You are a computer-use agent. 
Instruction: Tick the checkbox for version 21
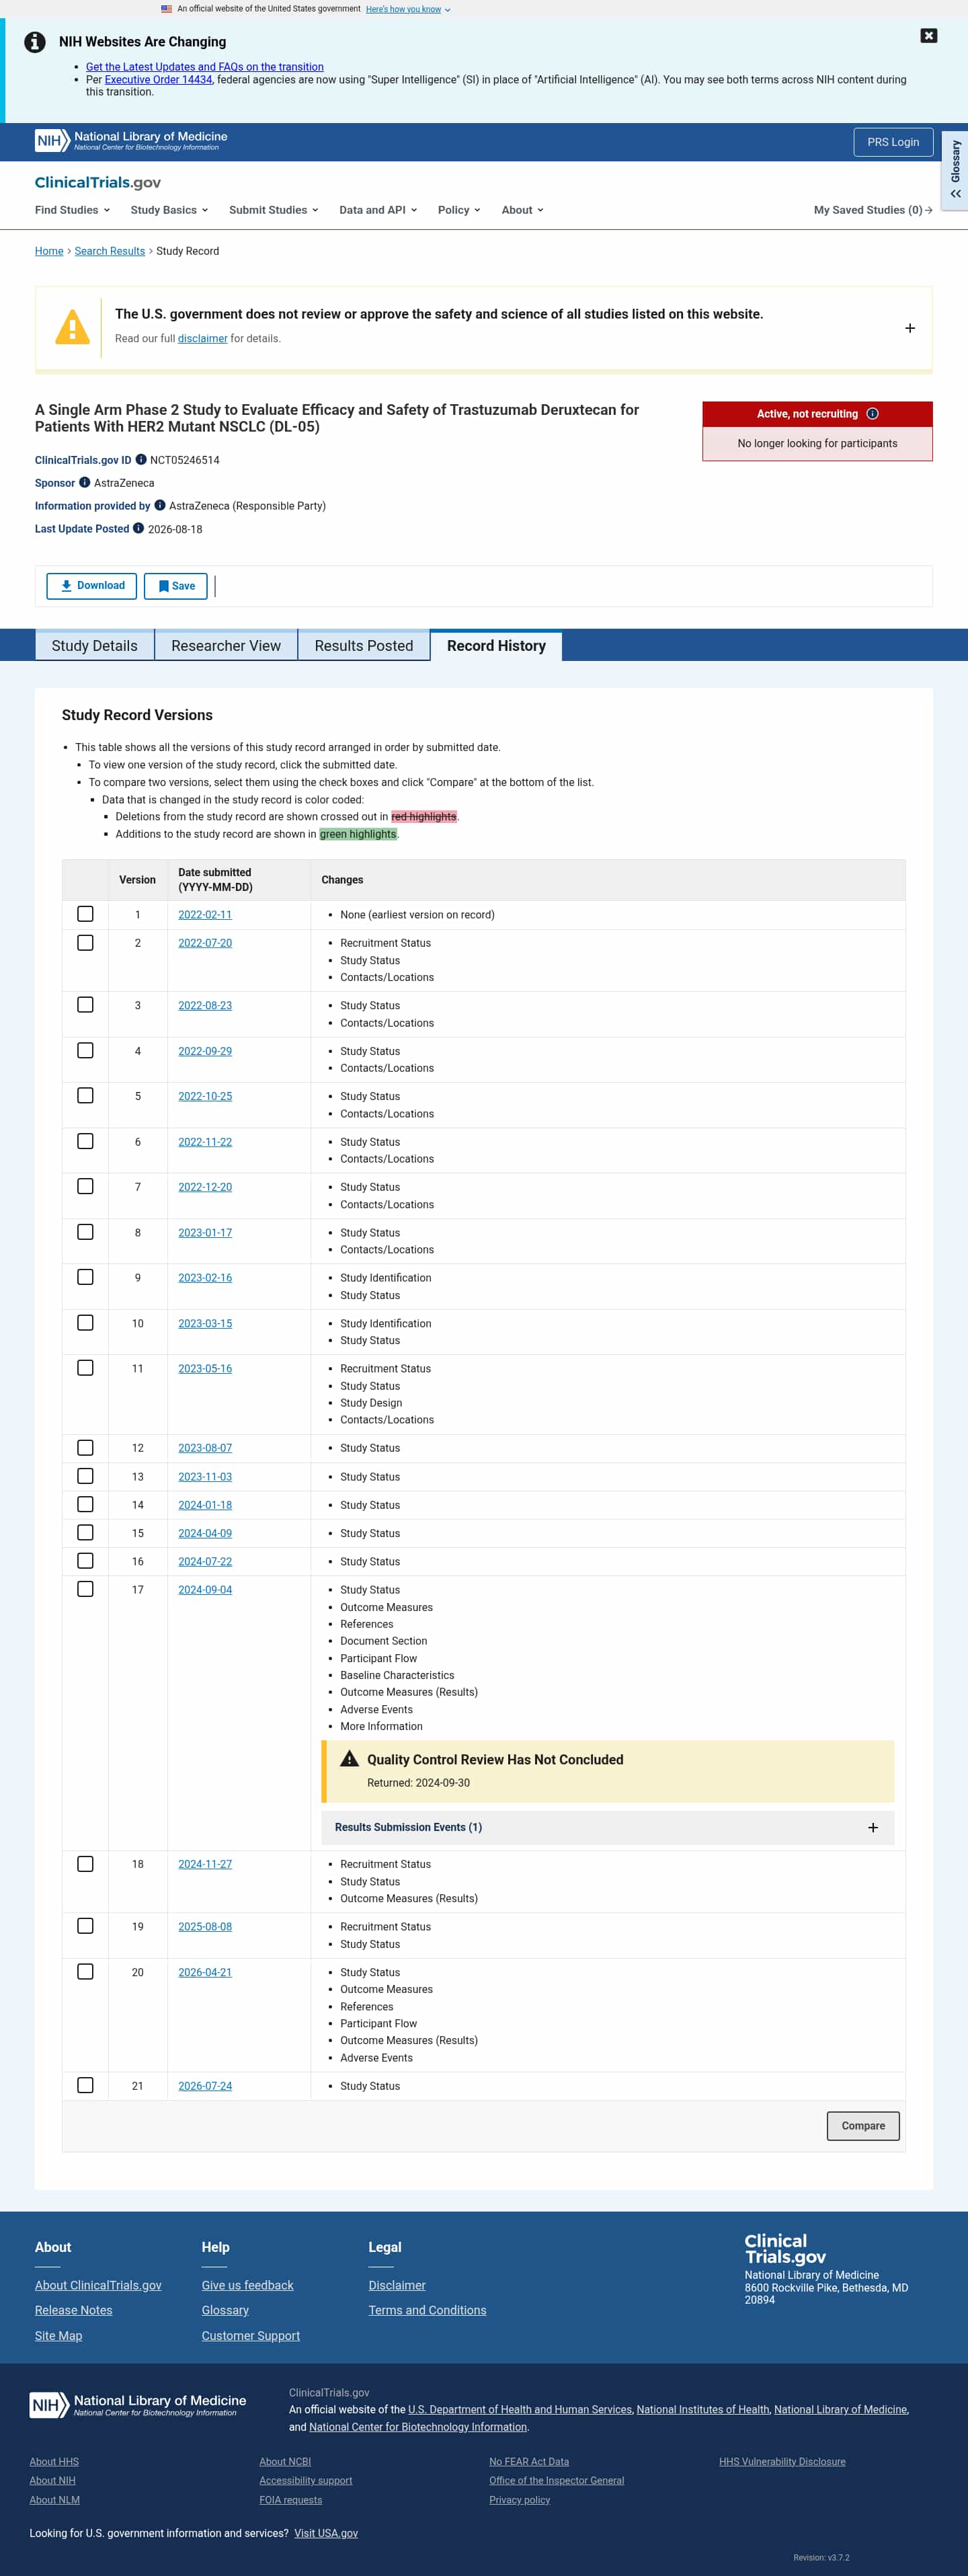point(85,2085)
